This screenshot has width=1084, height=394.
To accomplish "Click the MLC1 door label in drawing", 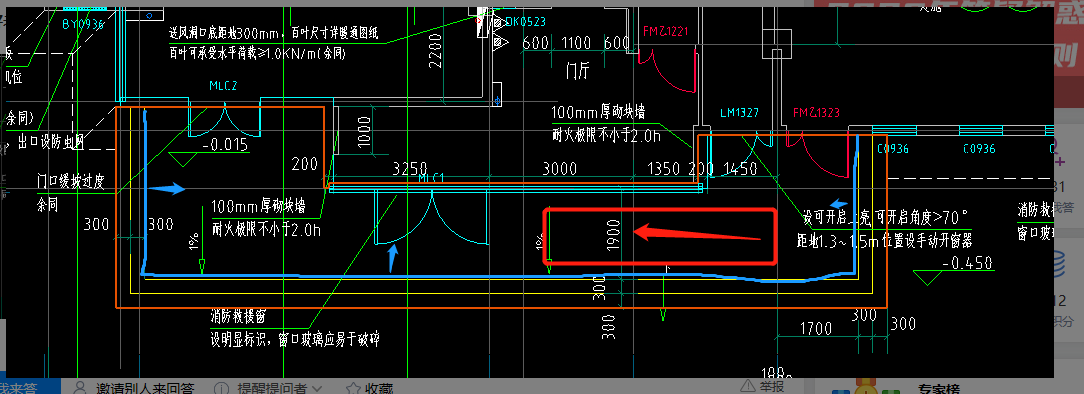I will [x=431, y=178].
